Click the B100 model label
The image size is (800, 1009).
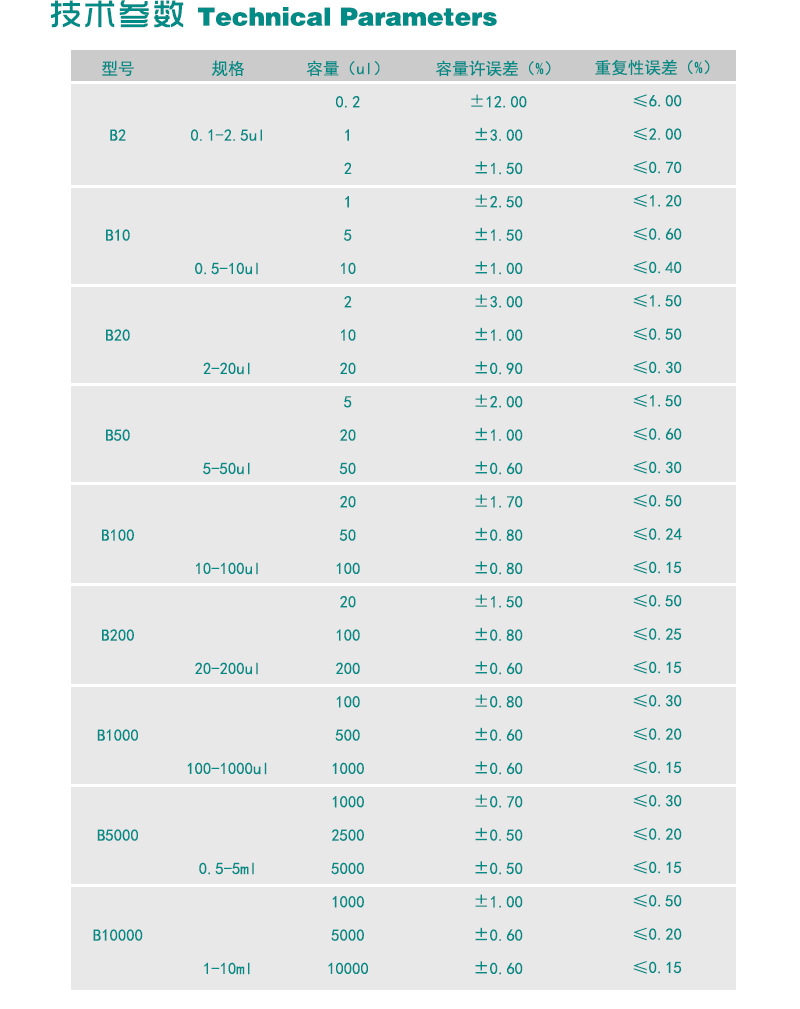117,535
